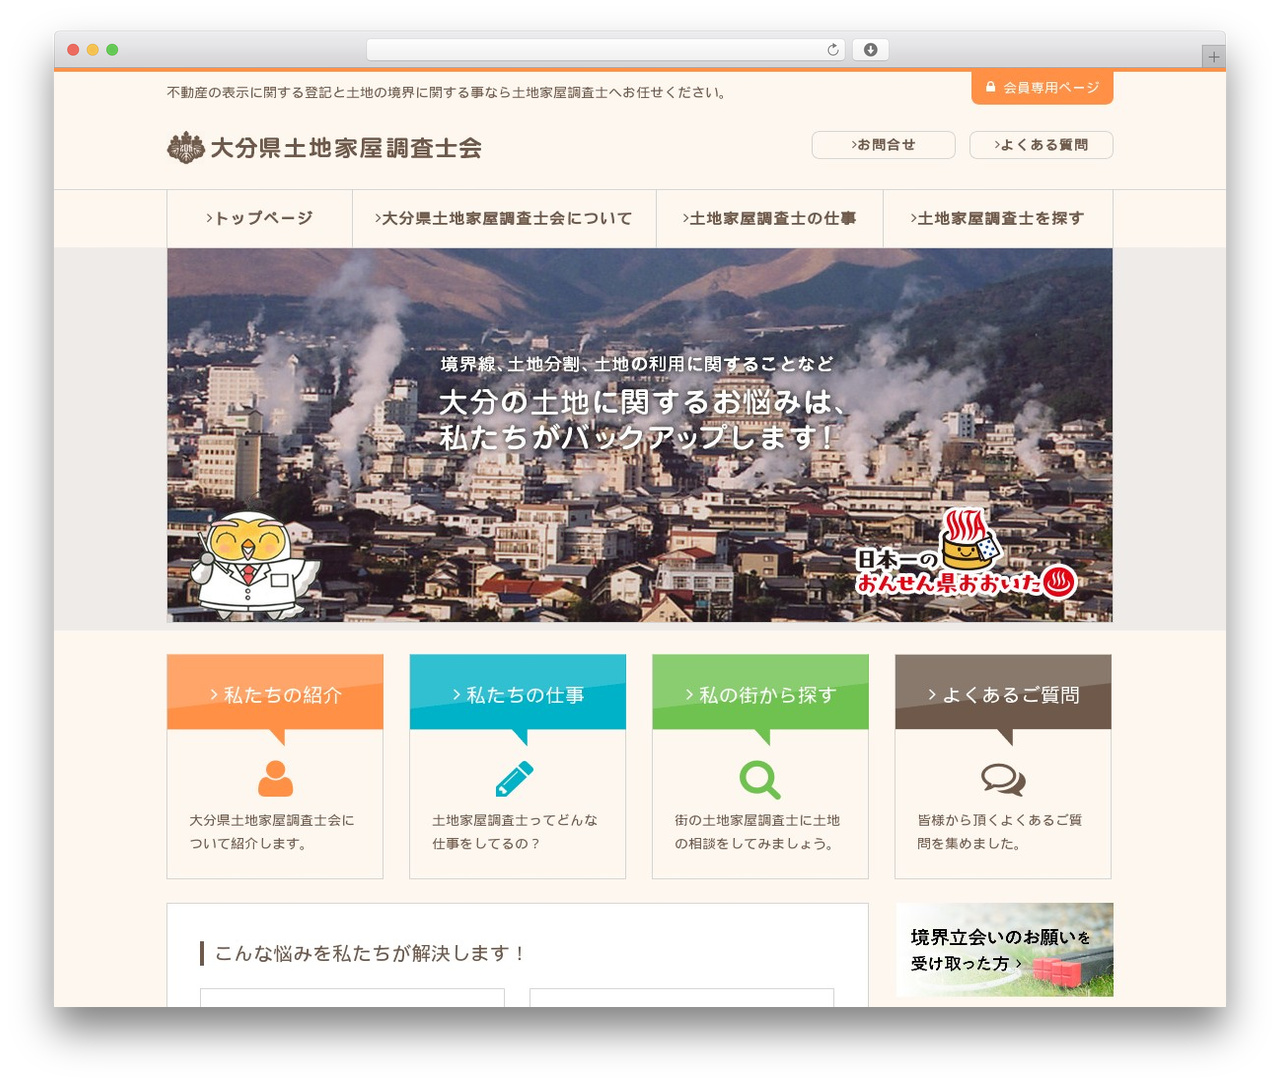The image size is (1280, 1084).
Task: Click the text 街の土地家屋調査士に土地の相談をしてみましょう。
Action: [x=757, y=832]
